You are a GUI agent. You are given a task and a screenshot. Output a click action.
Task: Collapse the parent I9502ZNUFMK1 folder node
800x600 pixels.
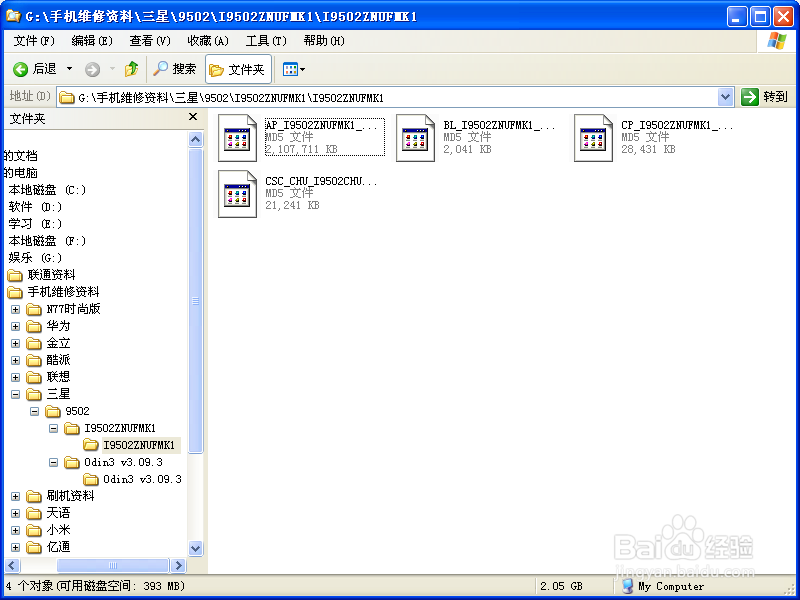click(53, 428)
